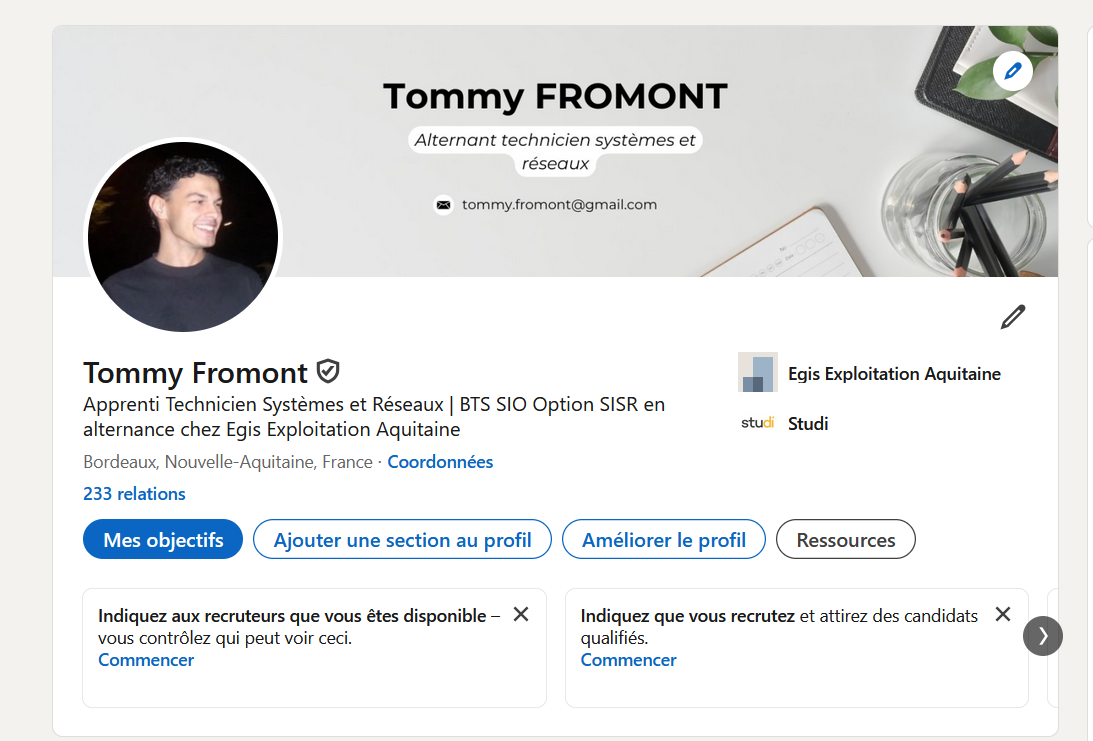Close the 'Indiquez que vous recrutez' card

pyautogui.click(x=1002, y=615)
